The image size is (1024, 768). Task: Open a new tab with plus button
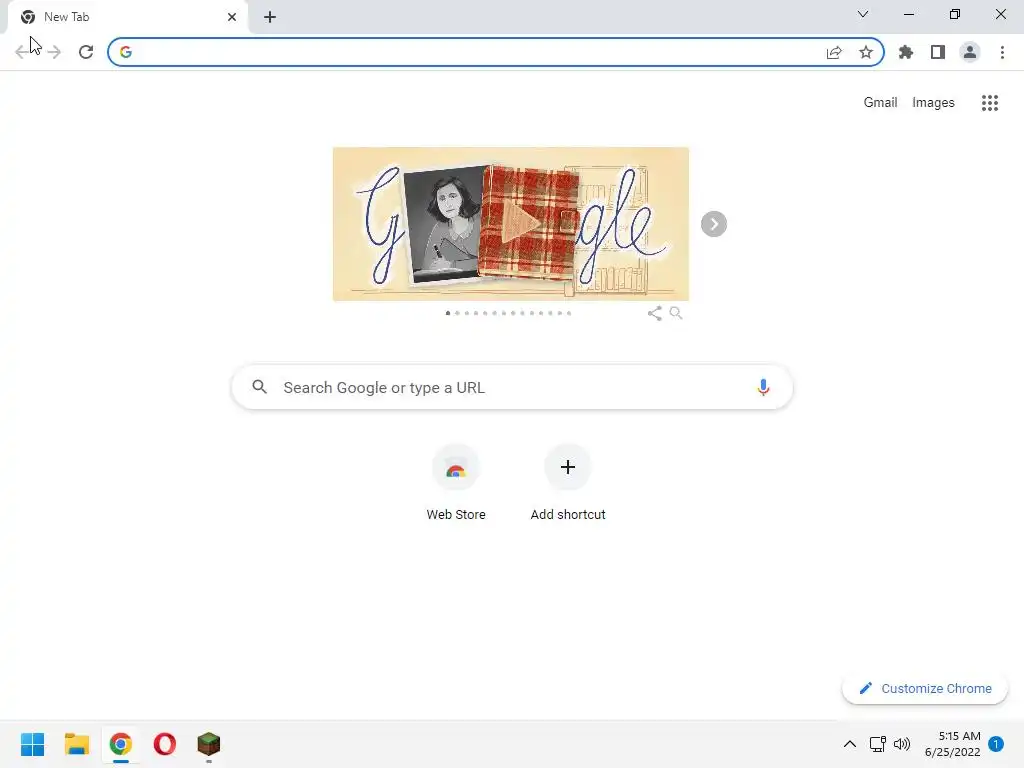(x=270, y=17)
